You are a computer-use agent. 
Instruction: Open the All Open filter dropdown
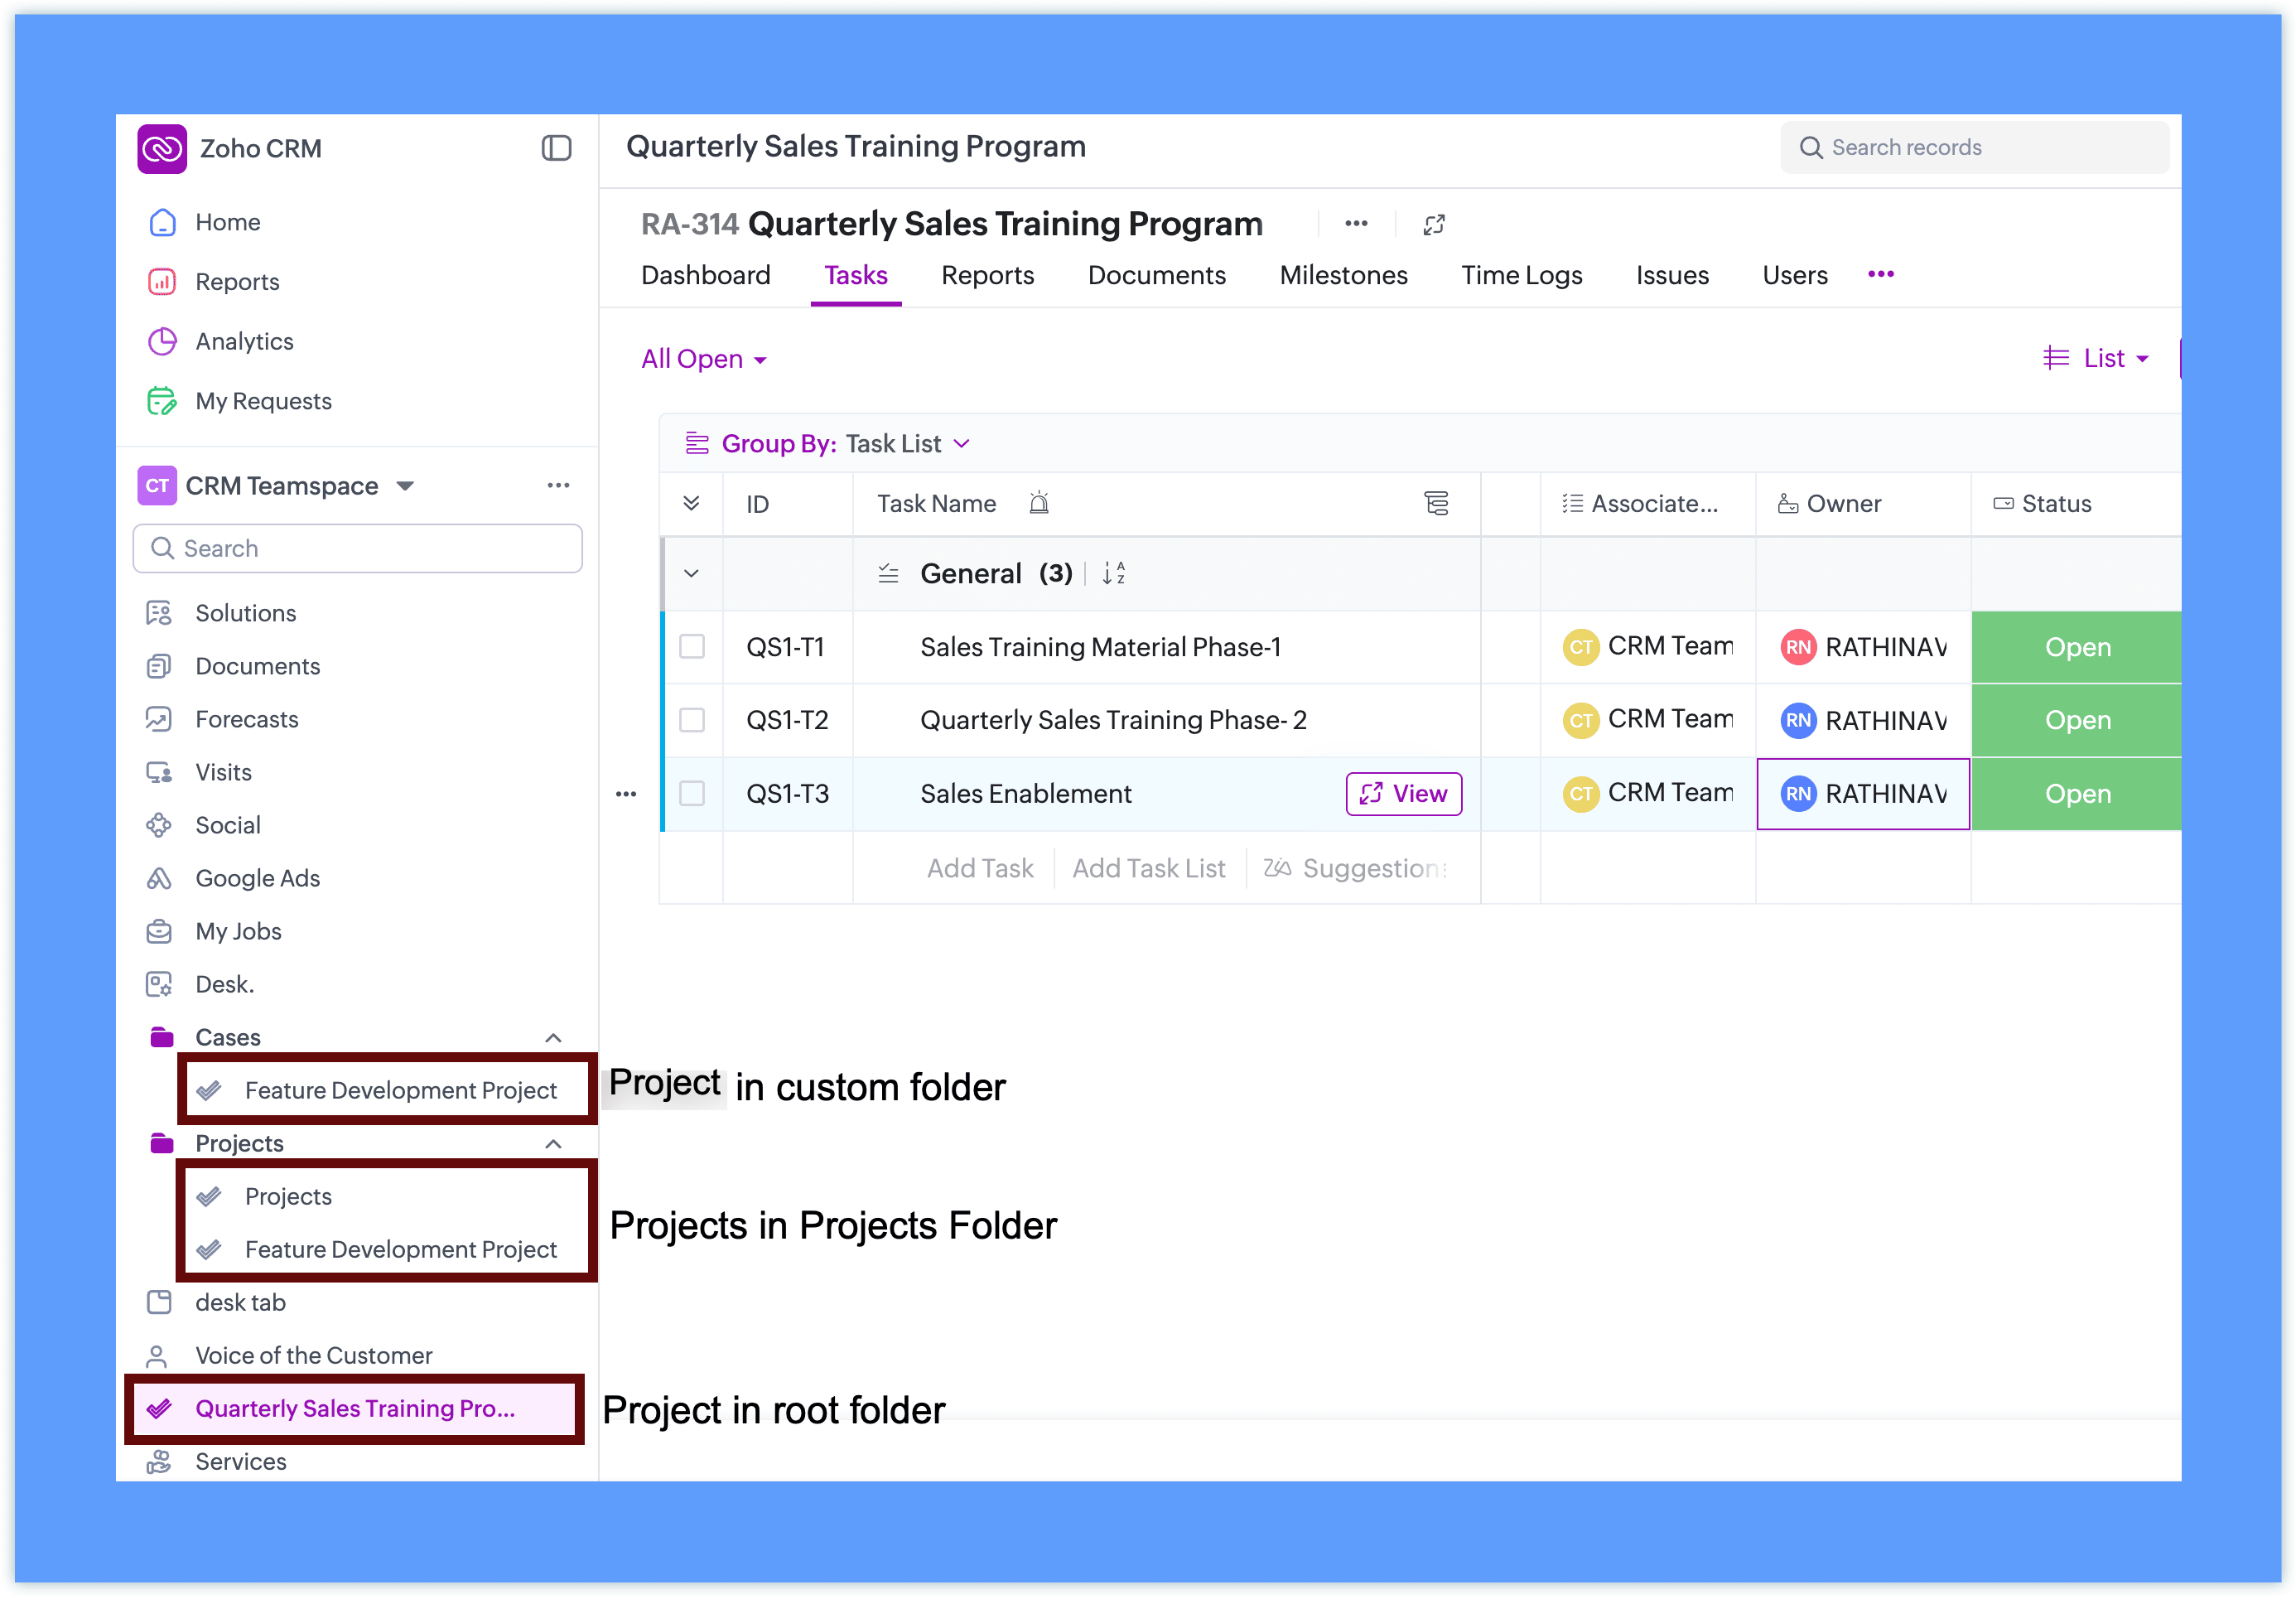tap(704, 359)
